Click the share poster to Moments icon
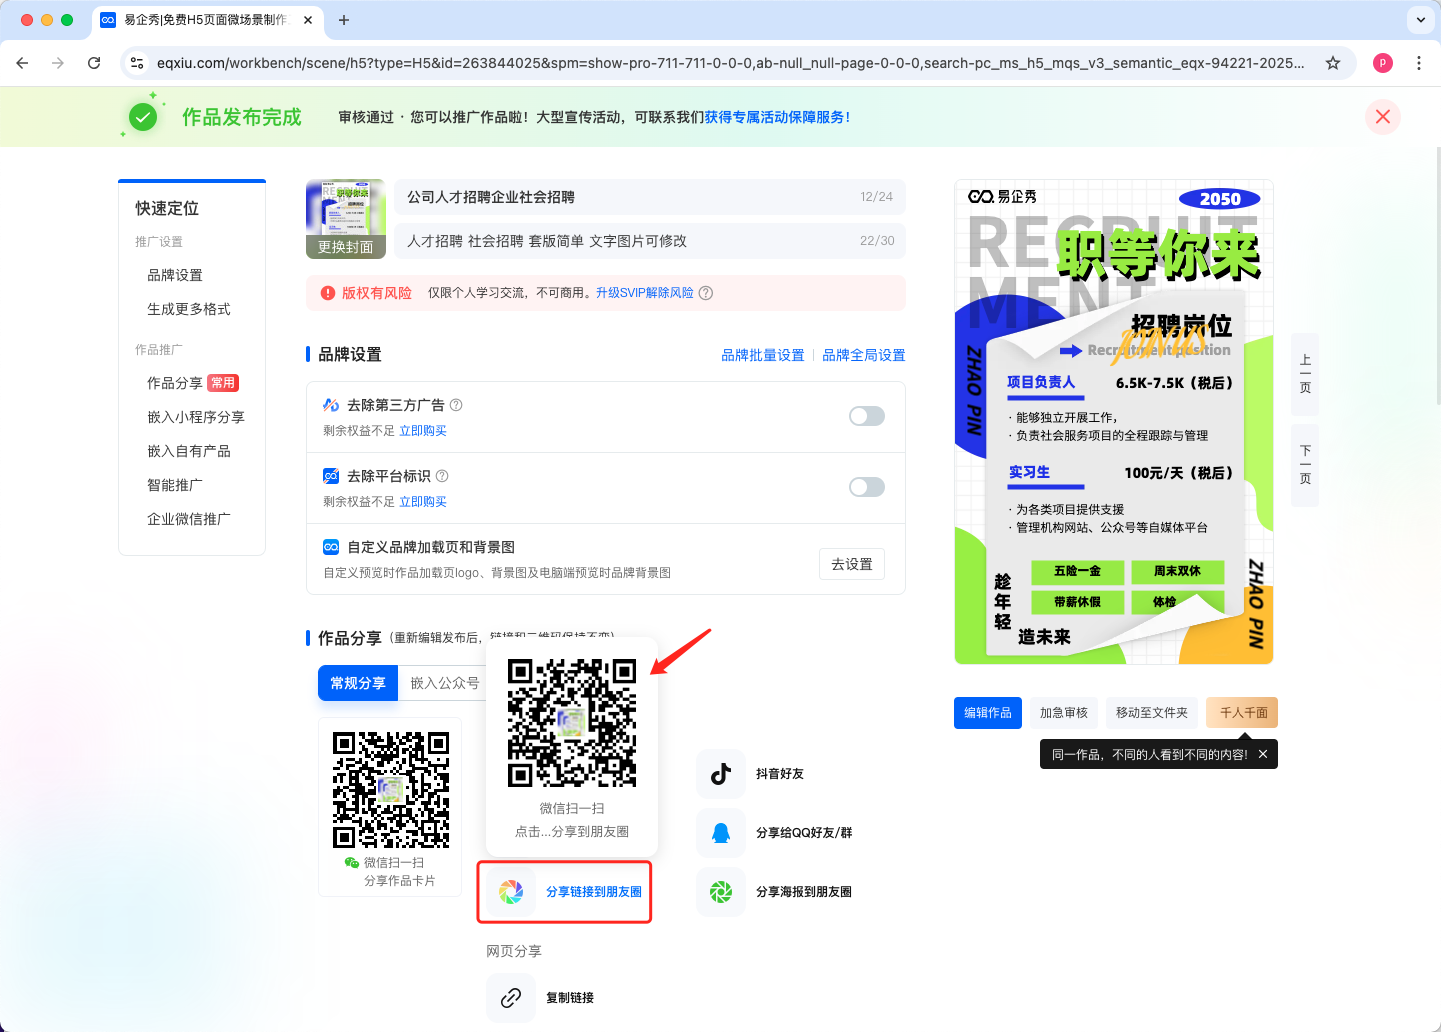 pos(721,892)
